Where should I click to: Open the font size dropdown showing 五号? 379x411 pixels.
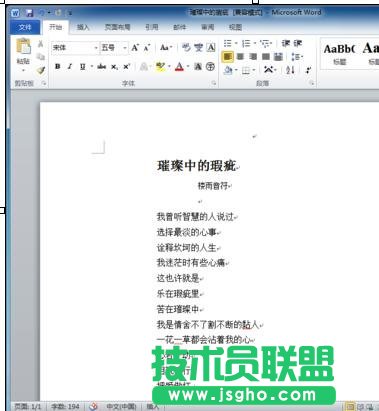click(114, 48)
